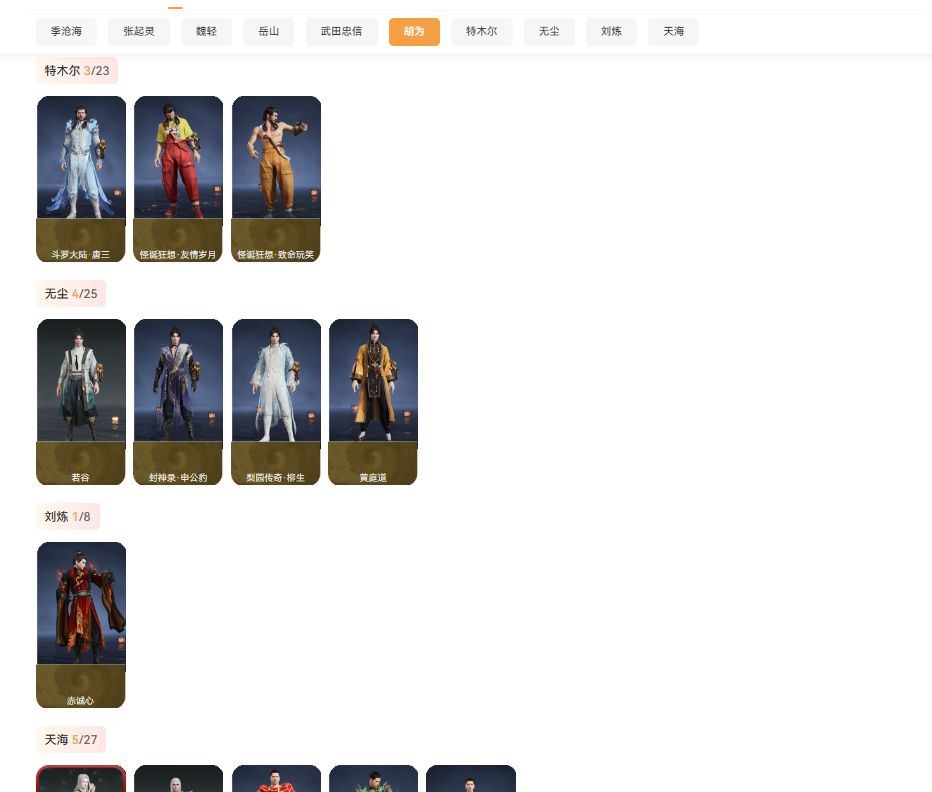This screenshot has width=932, height=792.
Task: Select the 封神录·申公豹 skin thumbnail
Action: 178,402
